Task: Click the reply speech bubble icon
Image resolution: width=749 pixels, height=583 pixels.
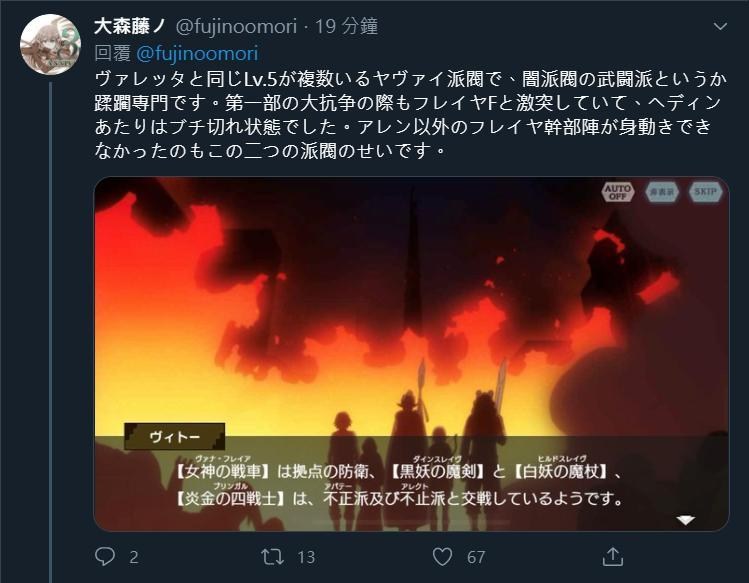Action: (x=105, y=557)
